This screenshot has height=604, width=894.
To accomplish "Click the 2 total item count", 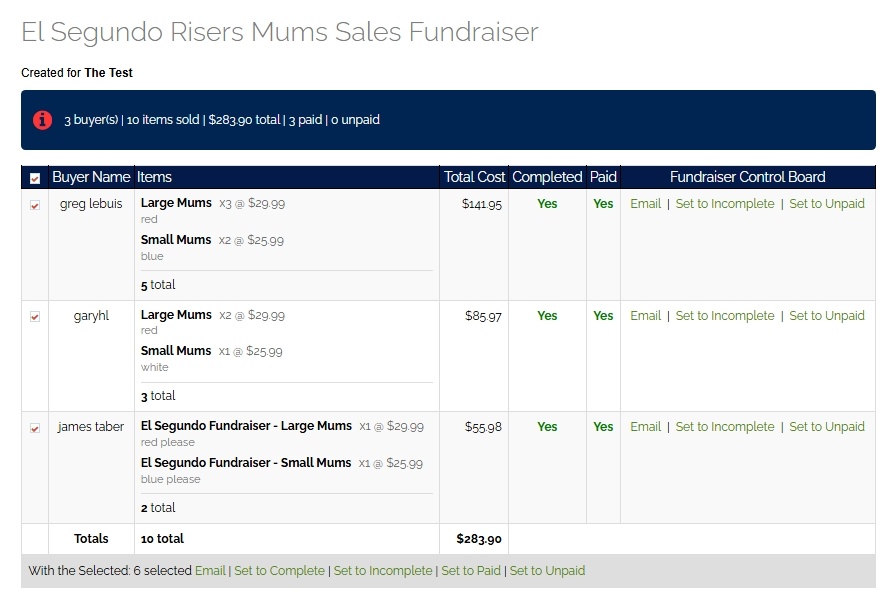I will point(158,508).
